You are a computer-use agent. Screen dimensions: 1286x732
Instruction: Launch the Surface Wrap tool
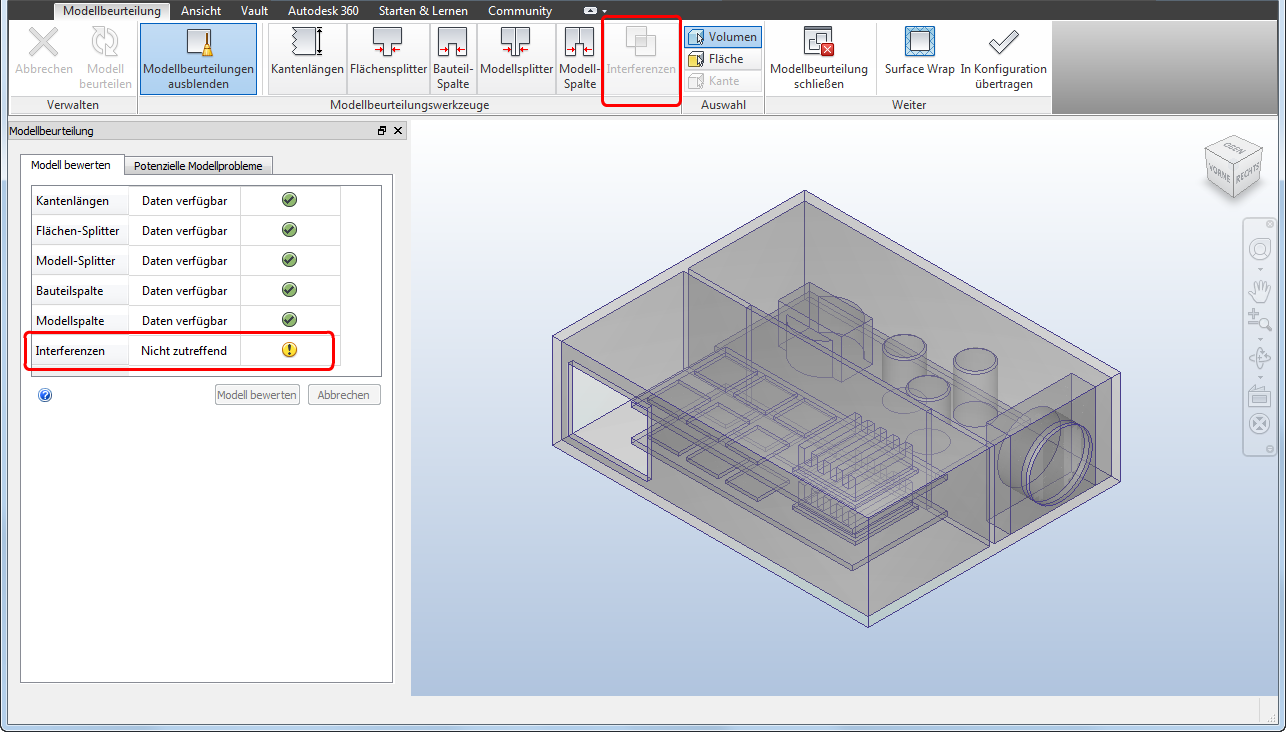click(920, 52)
